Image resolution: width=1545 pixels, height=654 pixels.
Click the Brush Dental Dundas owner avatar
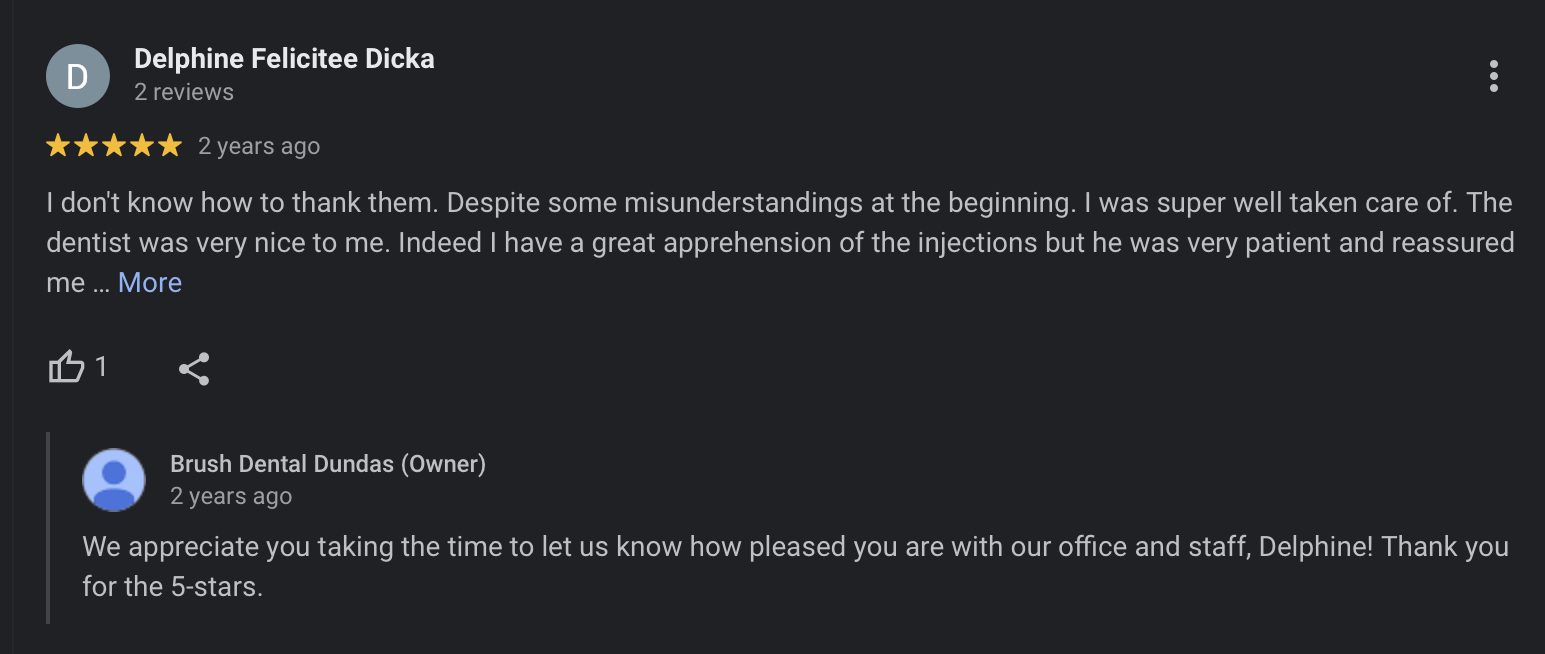coord(114,480)
